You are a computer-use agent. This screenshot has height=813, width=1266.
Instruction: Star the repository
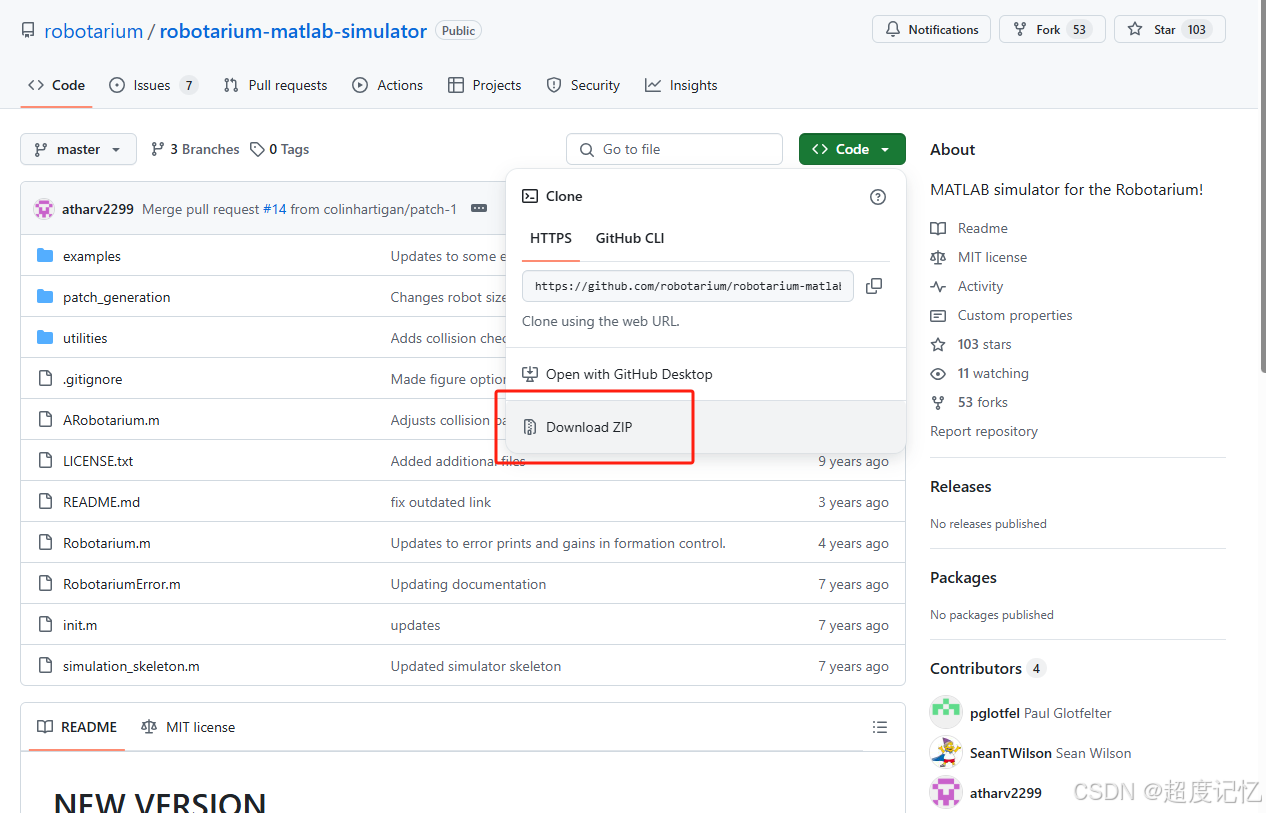coord(1170,29)
